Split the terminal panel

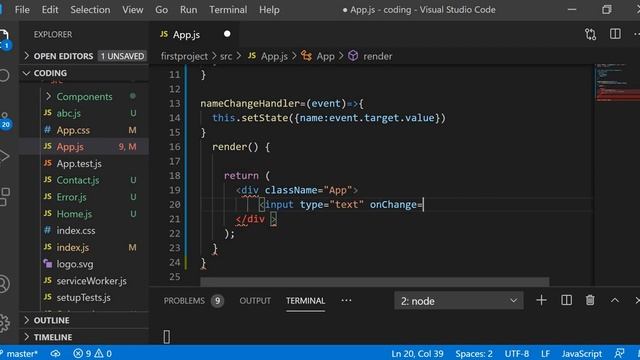click(567, 300)
